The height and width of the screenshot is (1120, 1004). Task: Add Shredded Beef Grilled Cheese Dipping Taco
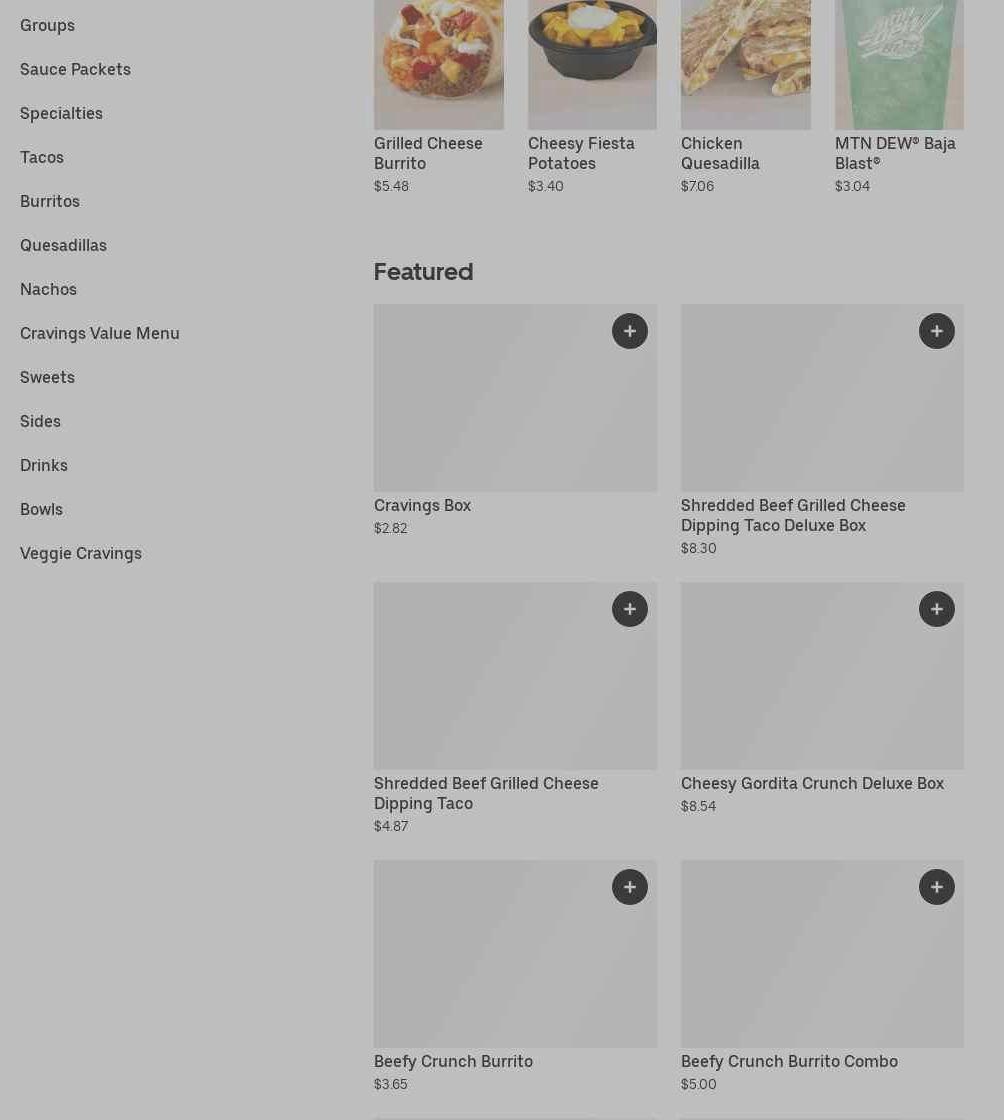tap(629, 609)
